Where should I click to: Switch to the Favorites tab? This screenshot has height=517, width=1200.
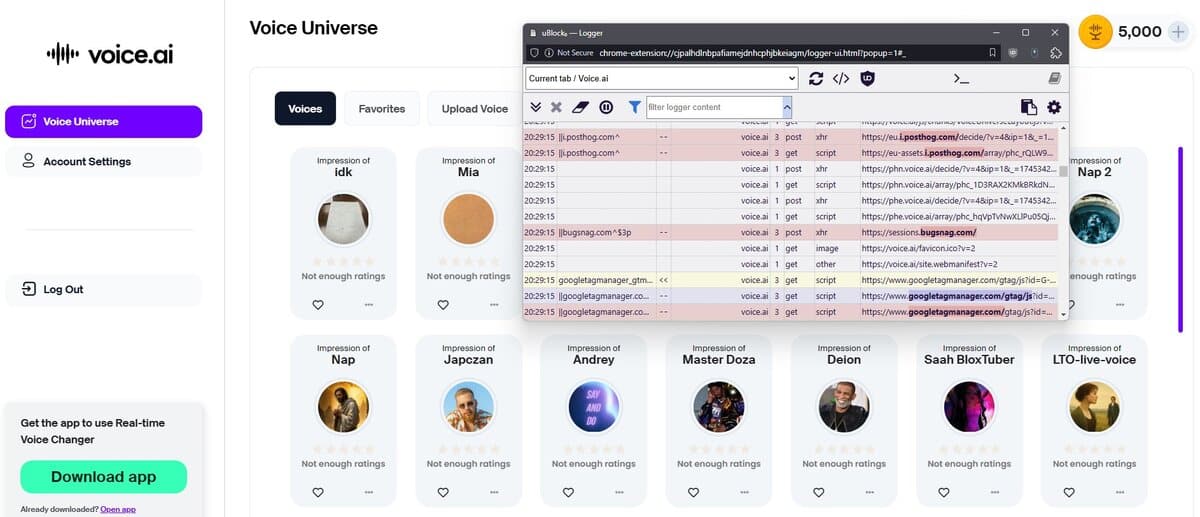point(382,109)
